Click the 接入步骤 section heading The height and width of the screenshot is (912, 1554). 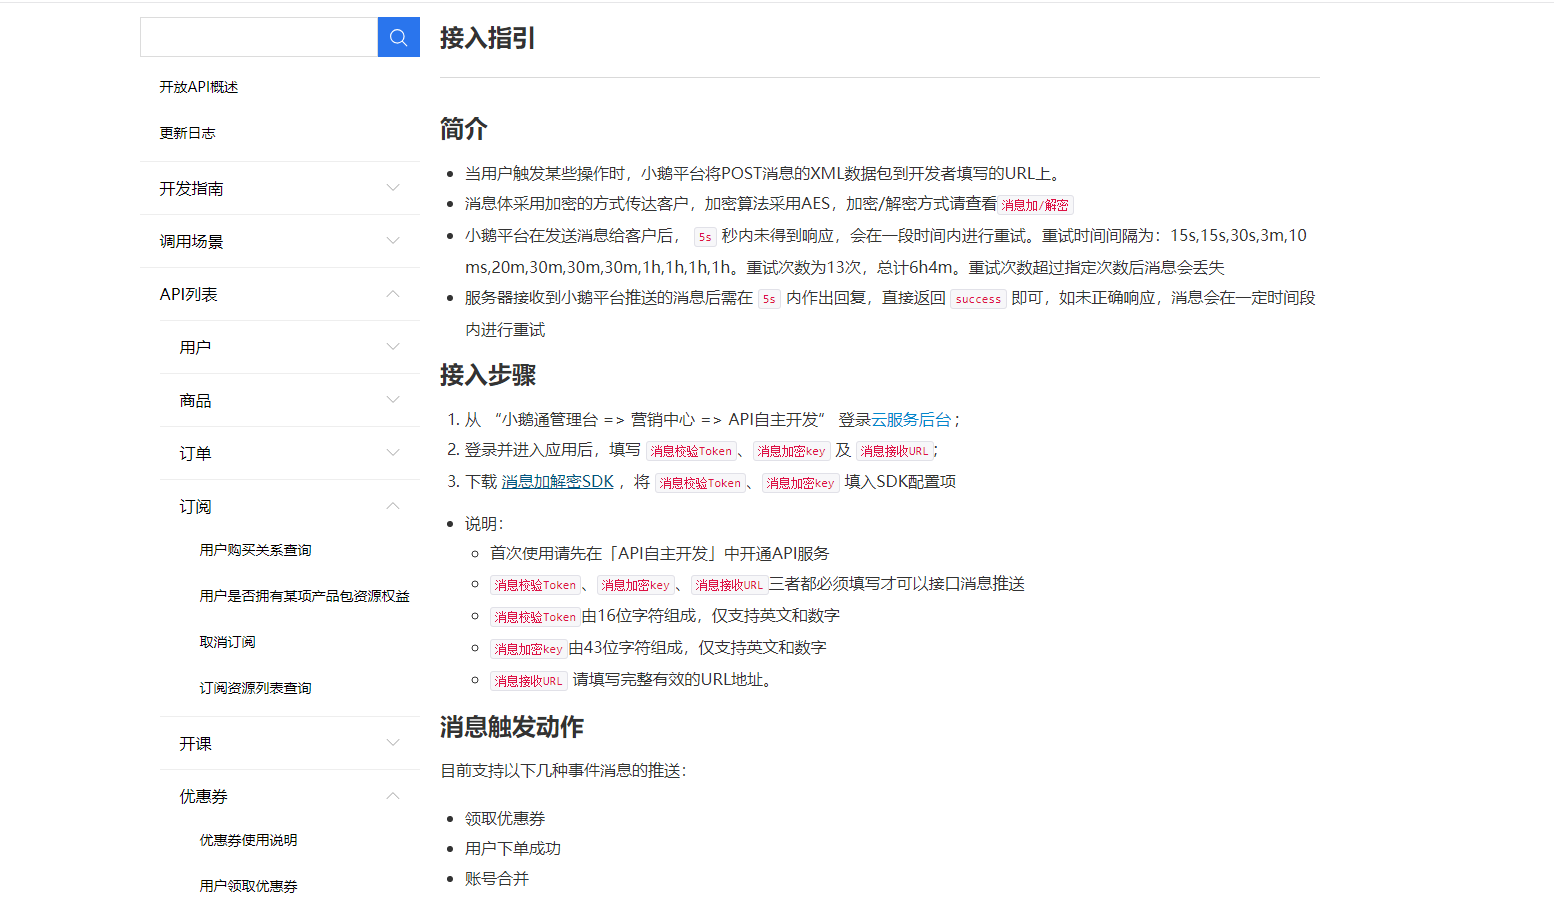(487, 376)
